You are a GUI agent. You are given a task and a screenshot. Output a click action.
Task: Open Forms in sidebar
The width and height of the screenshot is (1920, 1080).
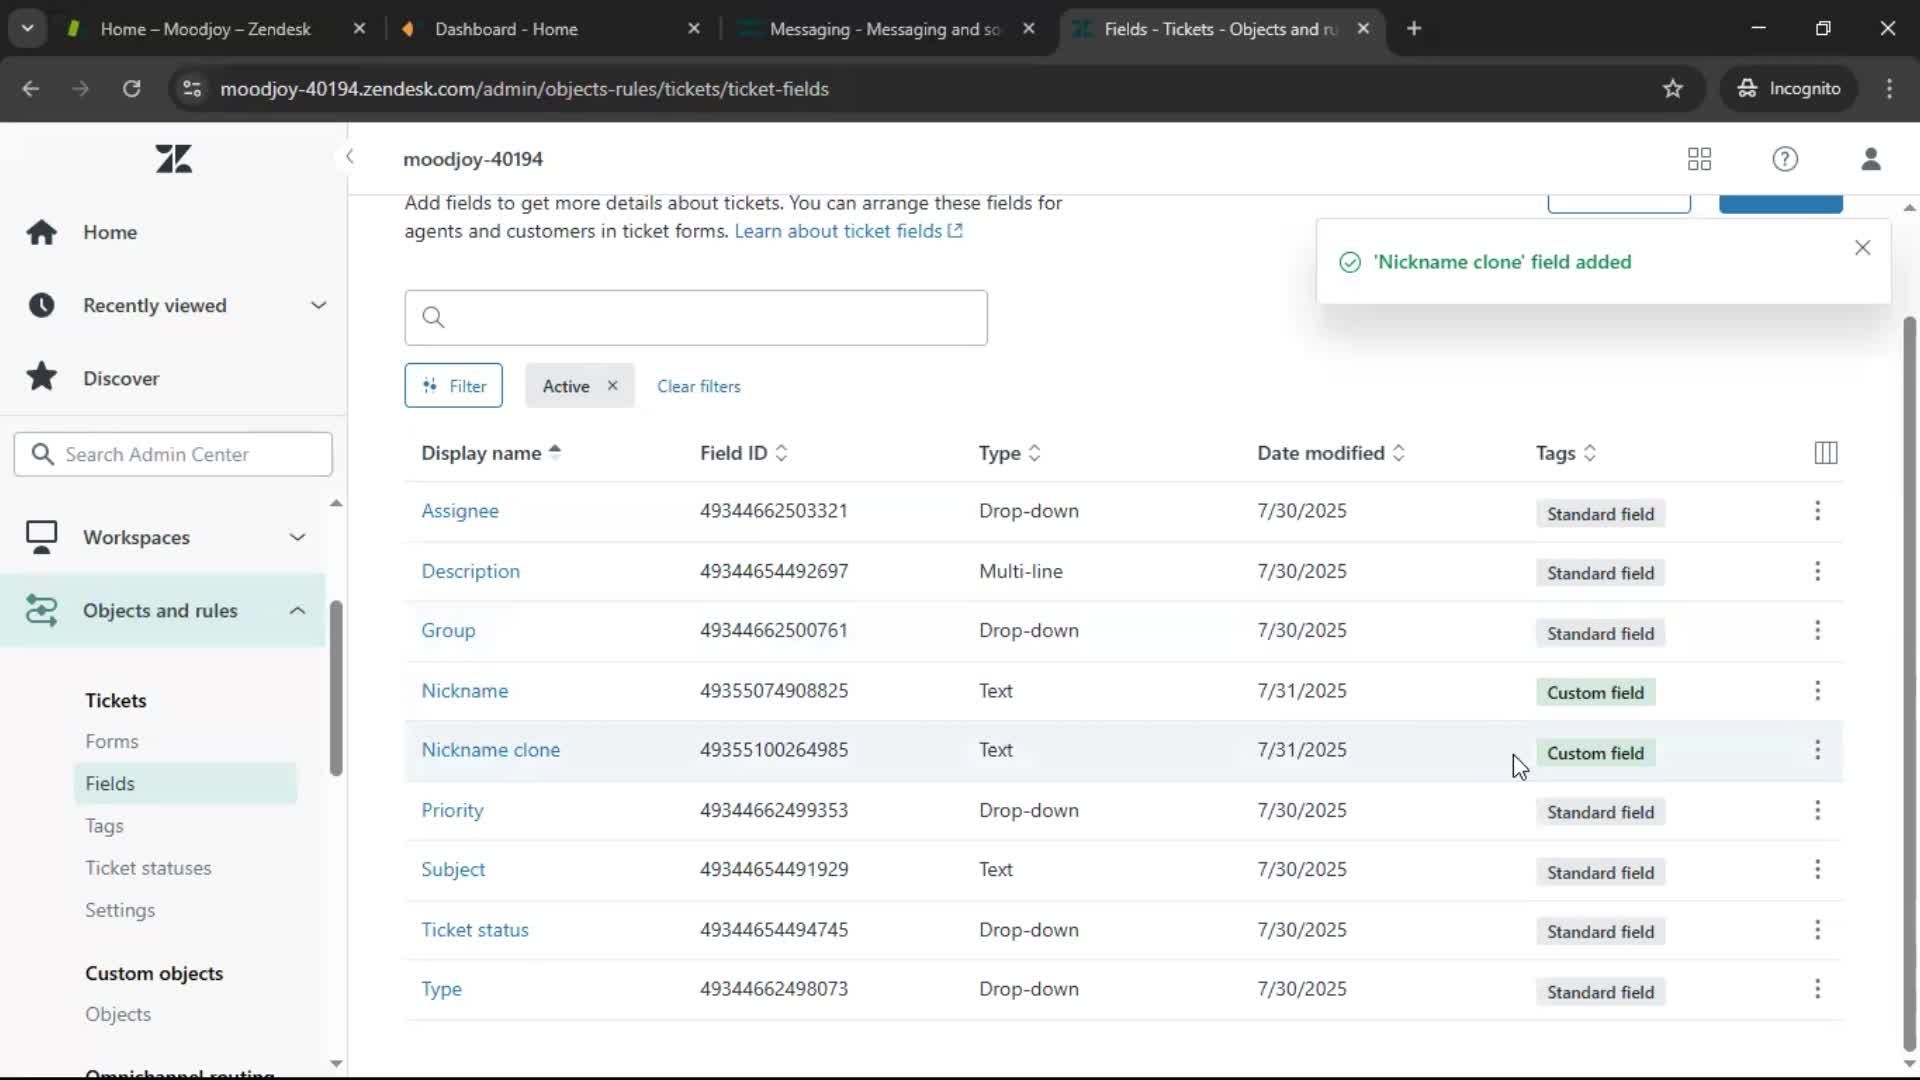point(112,742)
